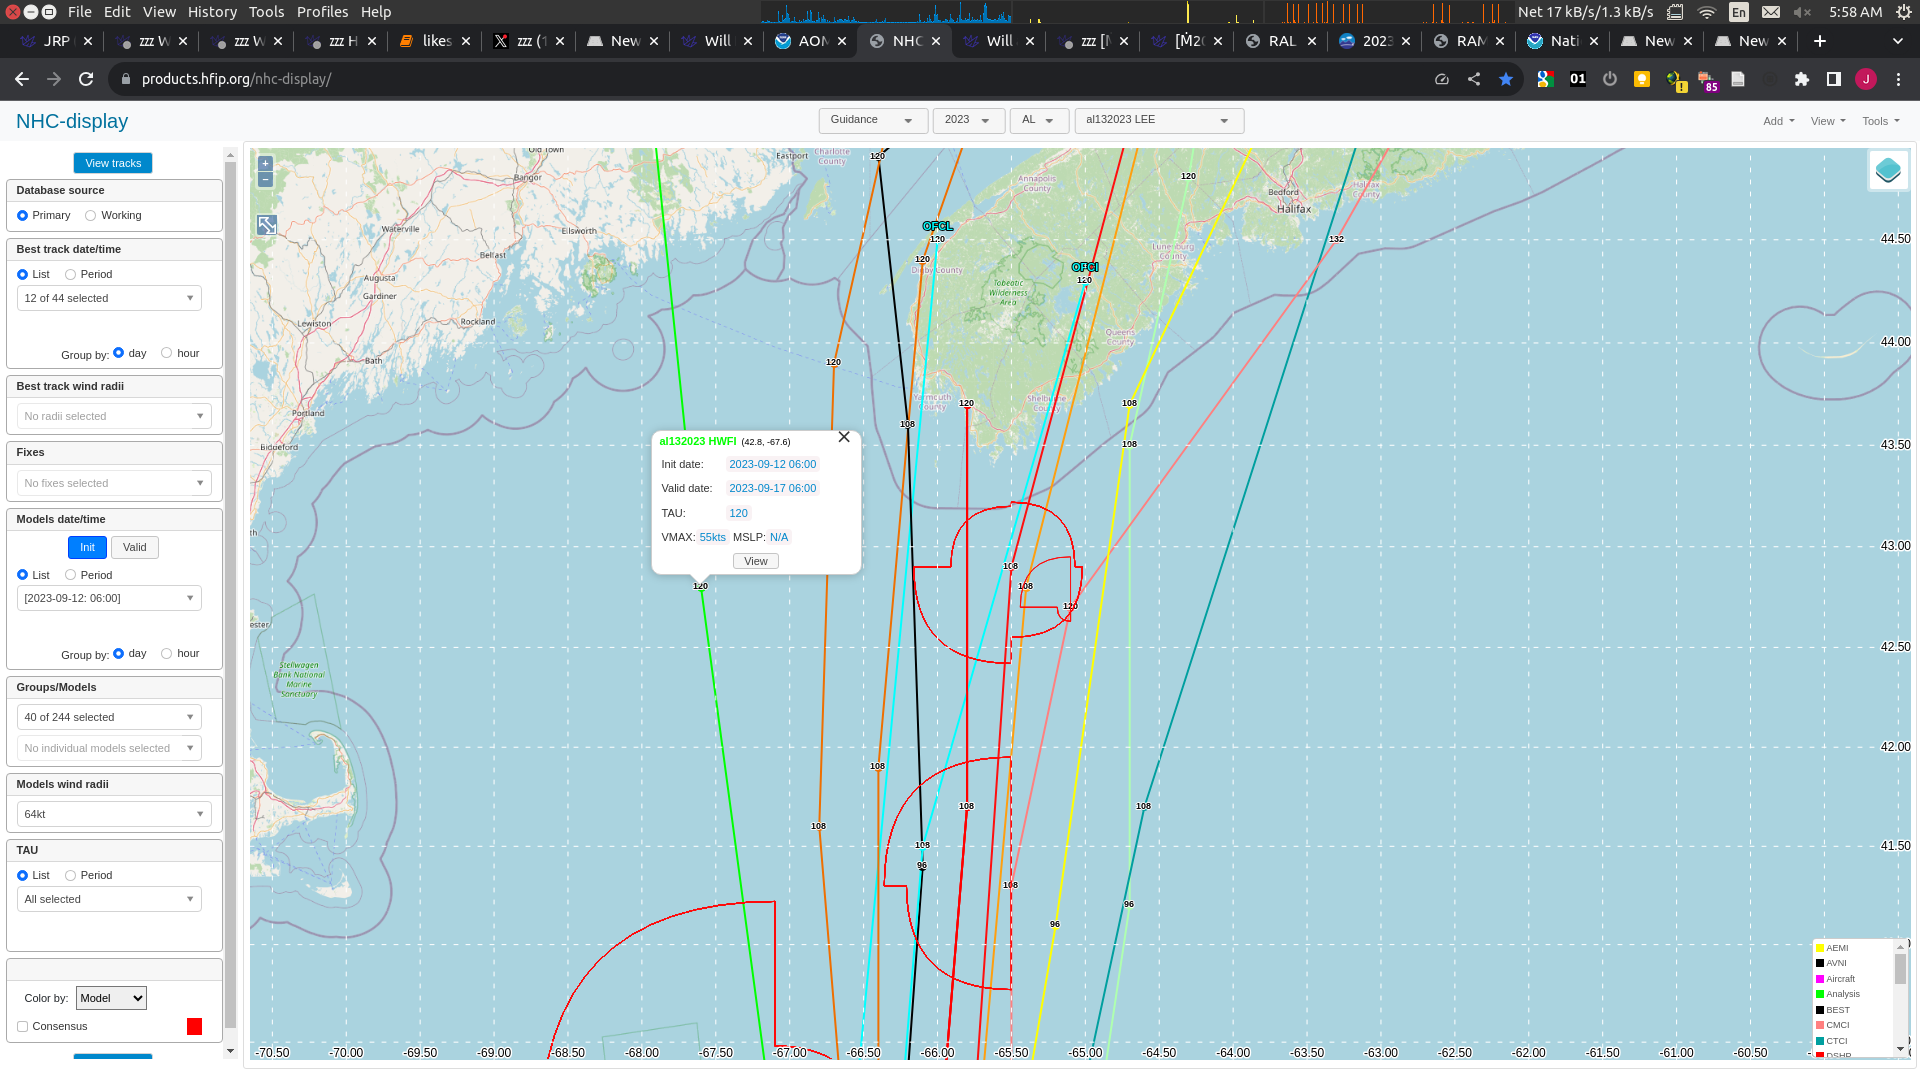This screenshot has height=1080, width=1920.
Task: Zoom in on the map
Action: 265,163
